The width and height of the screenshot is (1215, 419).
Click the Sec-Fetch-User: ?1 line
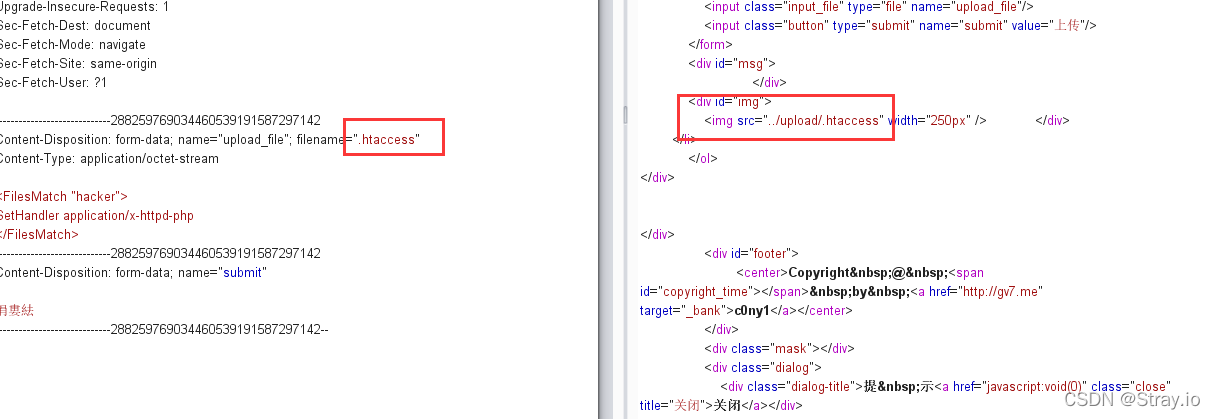53,82
